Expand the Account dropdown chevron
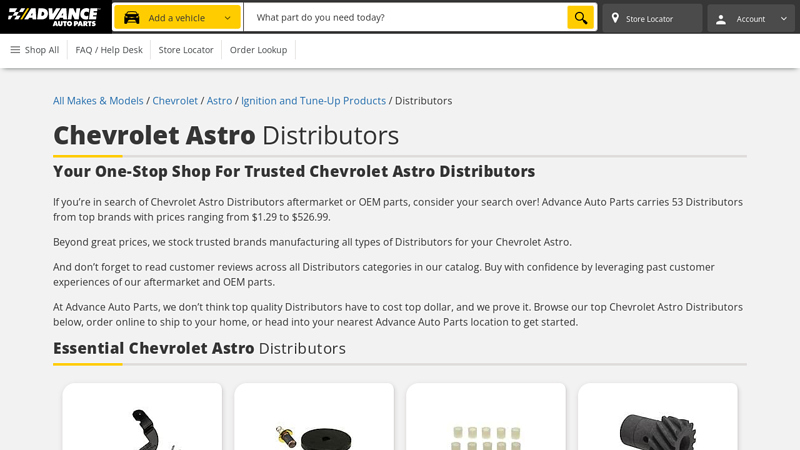Screen dimensions: 800x450 tap(784, 18)
